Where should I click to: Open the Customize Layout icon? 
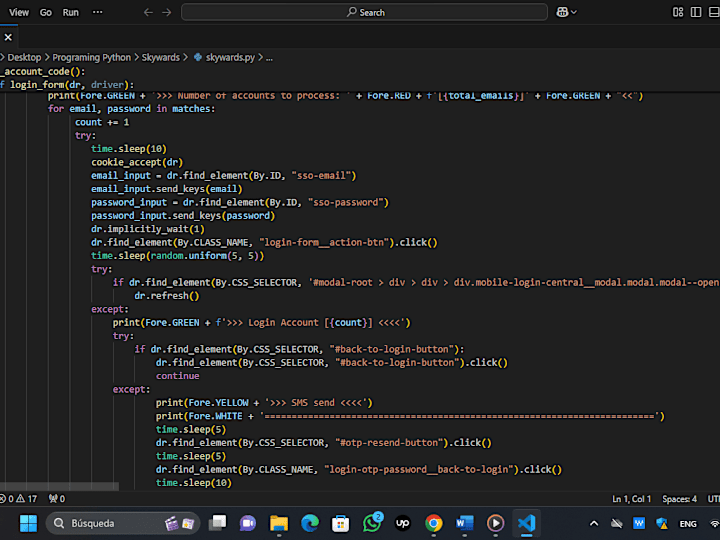[678, 12]
